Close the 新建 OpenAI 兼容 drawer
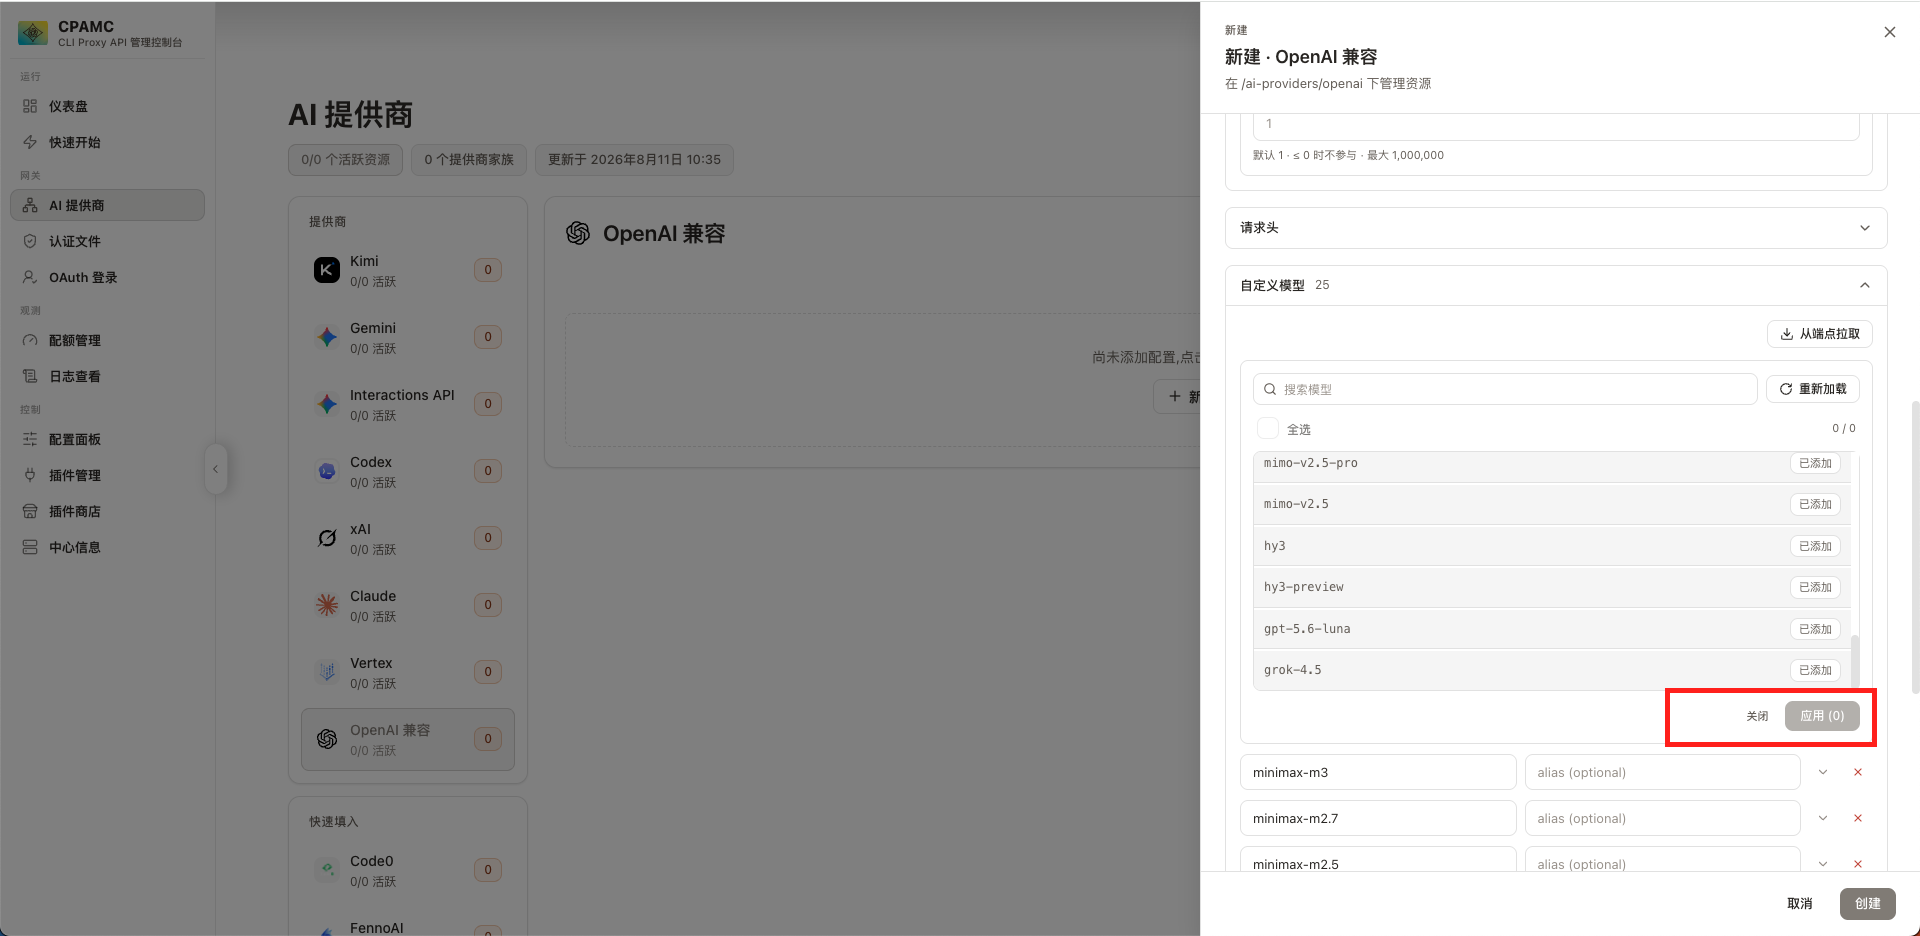The image size is (1920, 936). [1890, 32]
